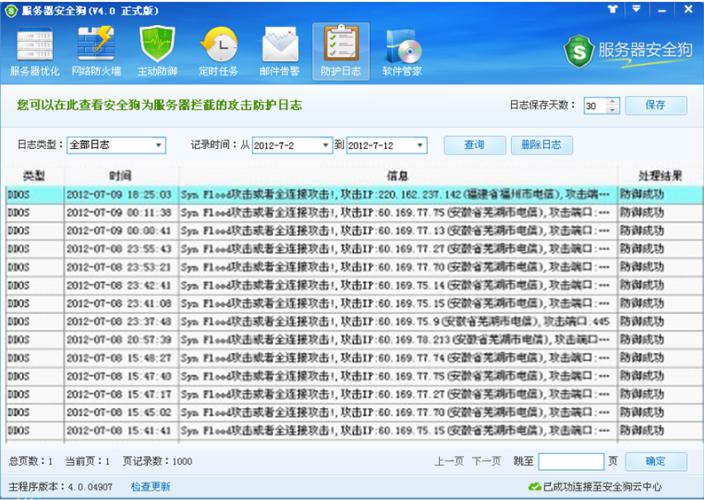704x500 pixels.
Task: Click the skin (shirt) icon in title bar
Action: (x=613, y=9)
